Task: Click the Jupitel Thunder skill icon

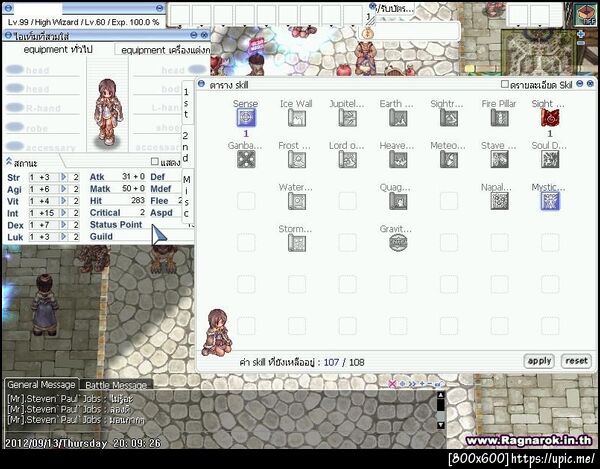Action: tap(347, 117)
